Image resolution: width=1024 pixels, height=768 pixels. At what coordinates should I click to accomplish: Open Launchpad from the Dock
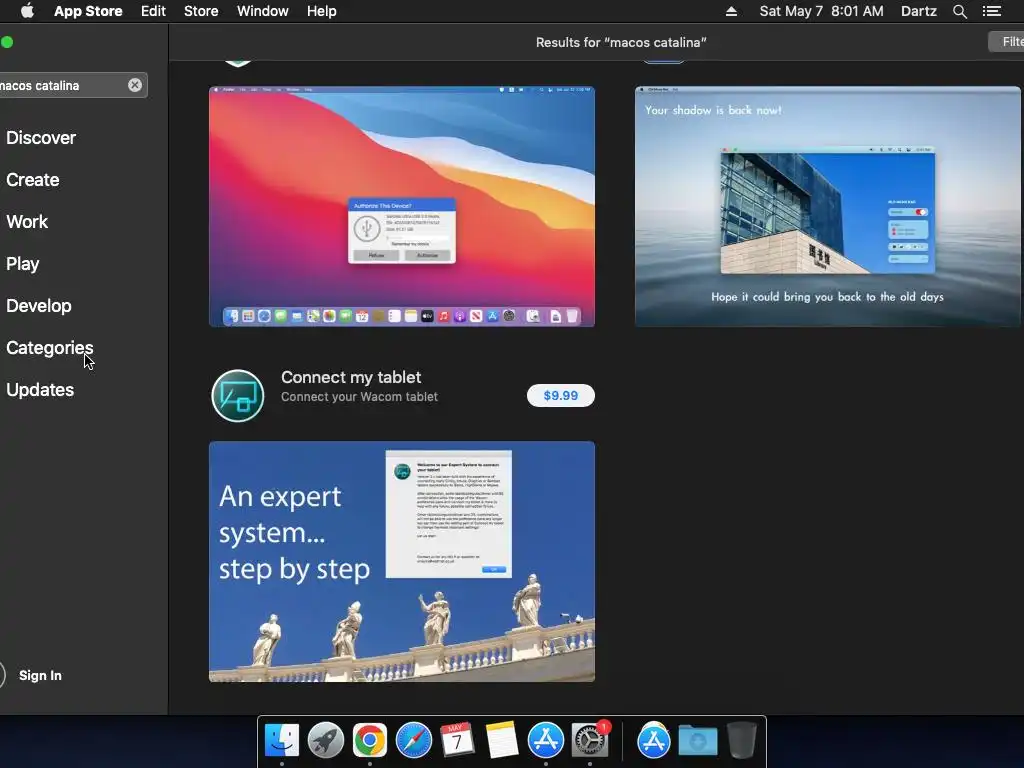point(325,741)
